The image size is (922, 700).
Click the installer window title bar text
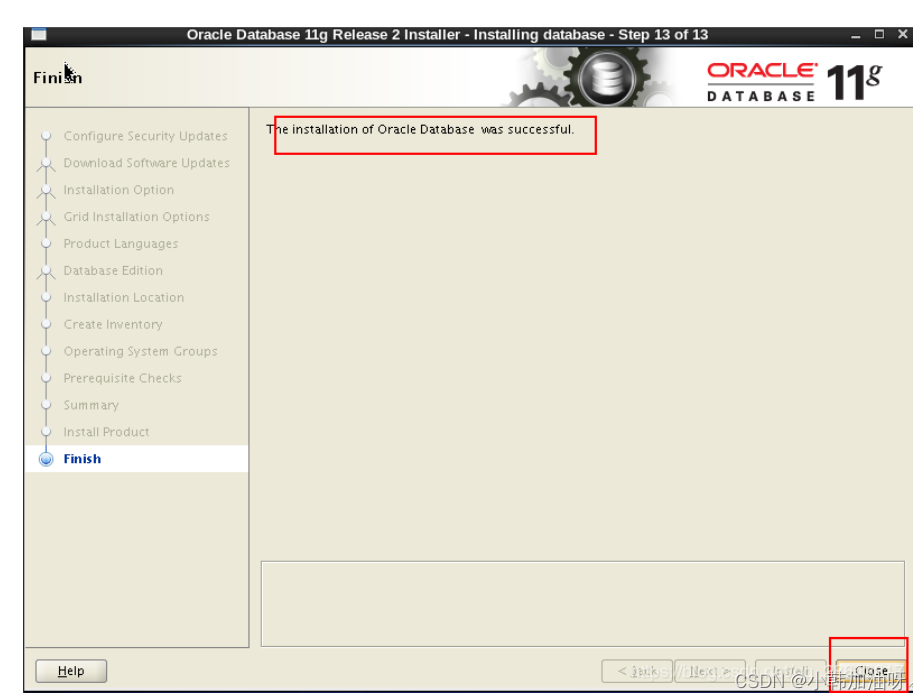pyautogui.click(x=447, y=35)
